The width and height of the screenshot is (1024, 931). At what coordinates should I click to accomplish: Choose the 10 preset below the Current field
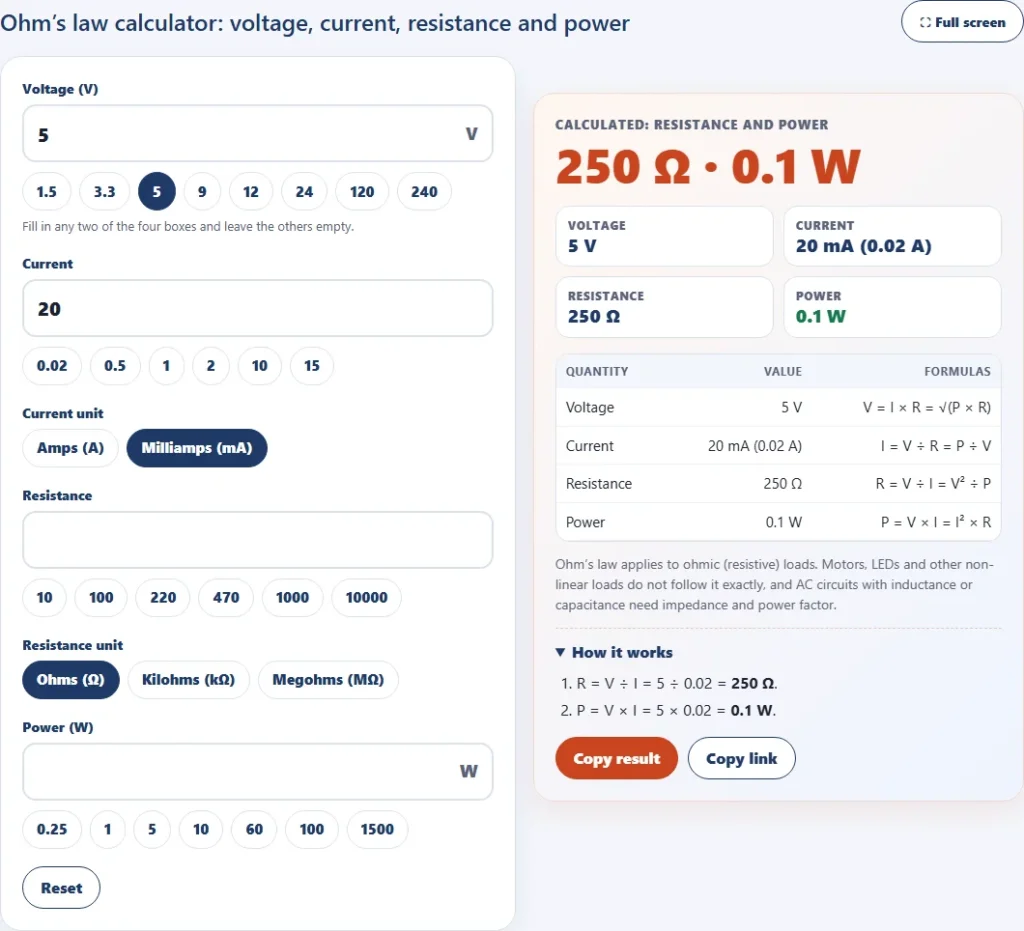260,366
